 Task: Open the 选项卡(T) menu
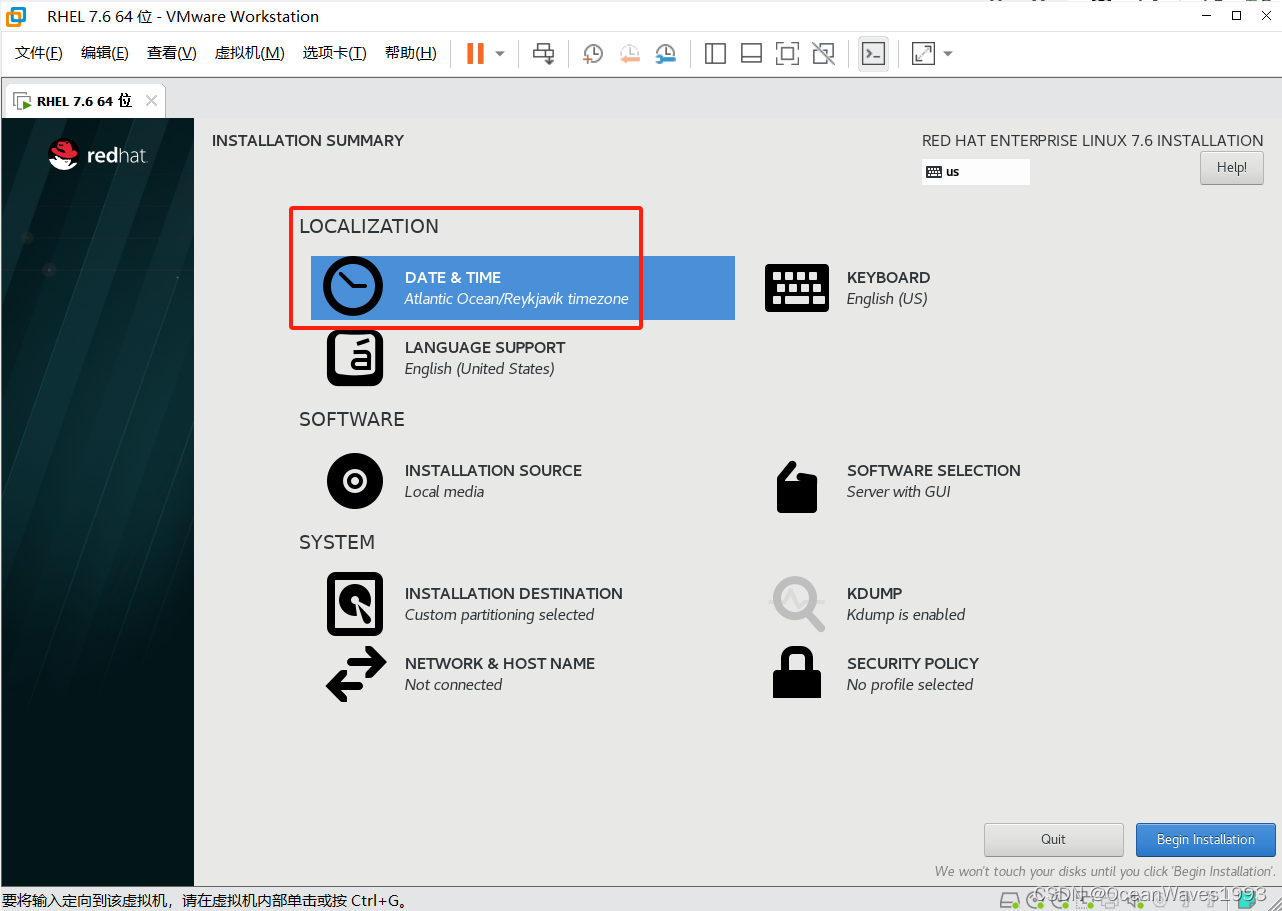pos(334,53)
